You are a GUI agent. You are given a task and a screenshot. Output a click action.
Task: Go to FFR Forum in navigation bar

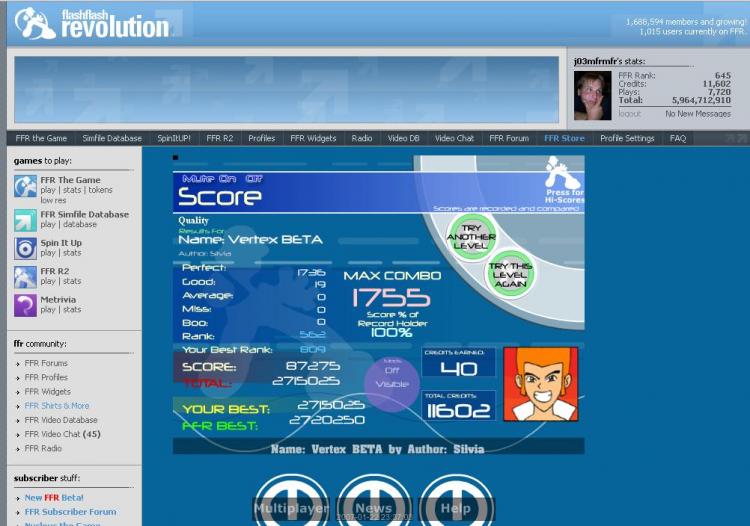tap(509, 138)
